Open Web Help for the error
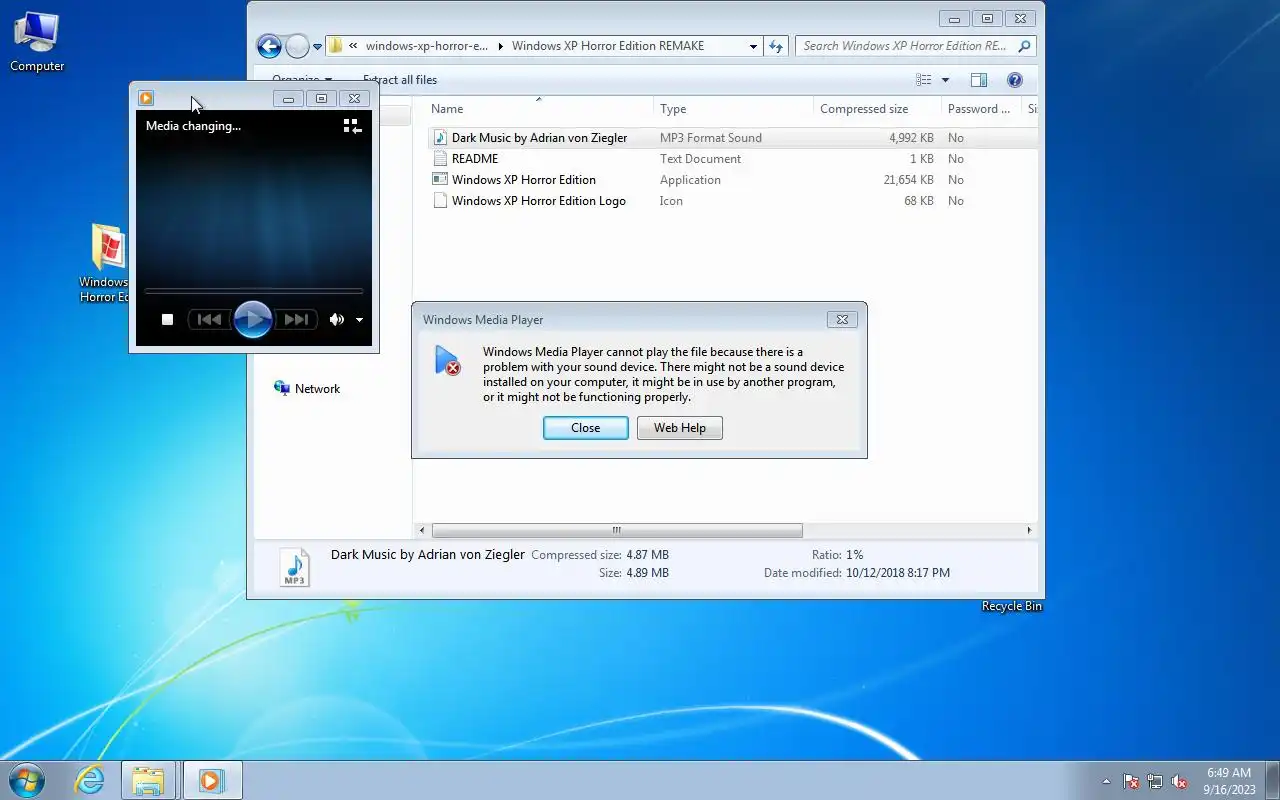Screen dimensions: 1280x800 680,428
